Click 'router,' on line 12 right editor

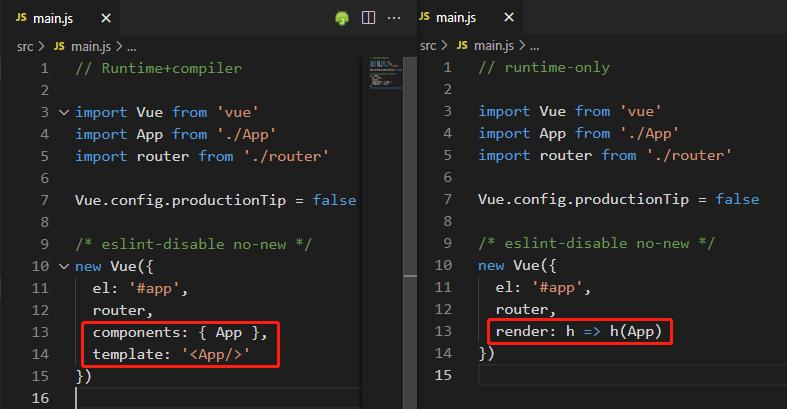[526, 310]
